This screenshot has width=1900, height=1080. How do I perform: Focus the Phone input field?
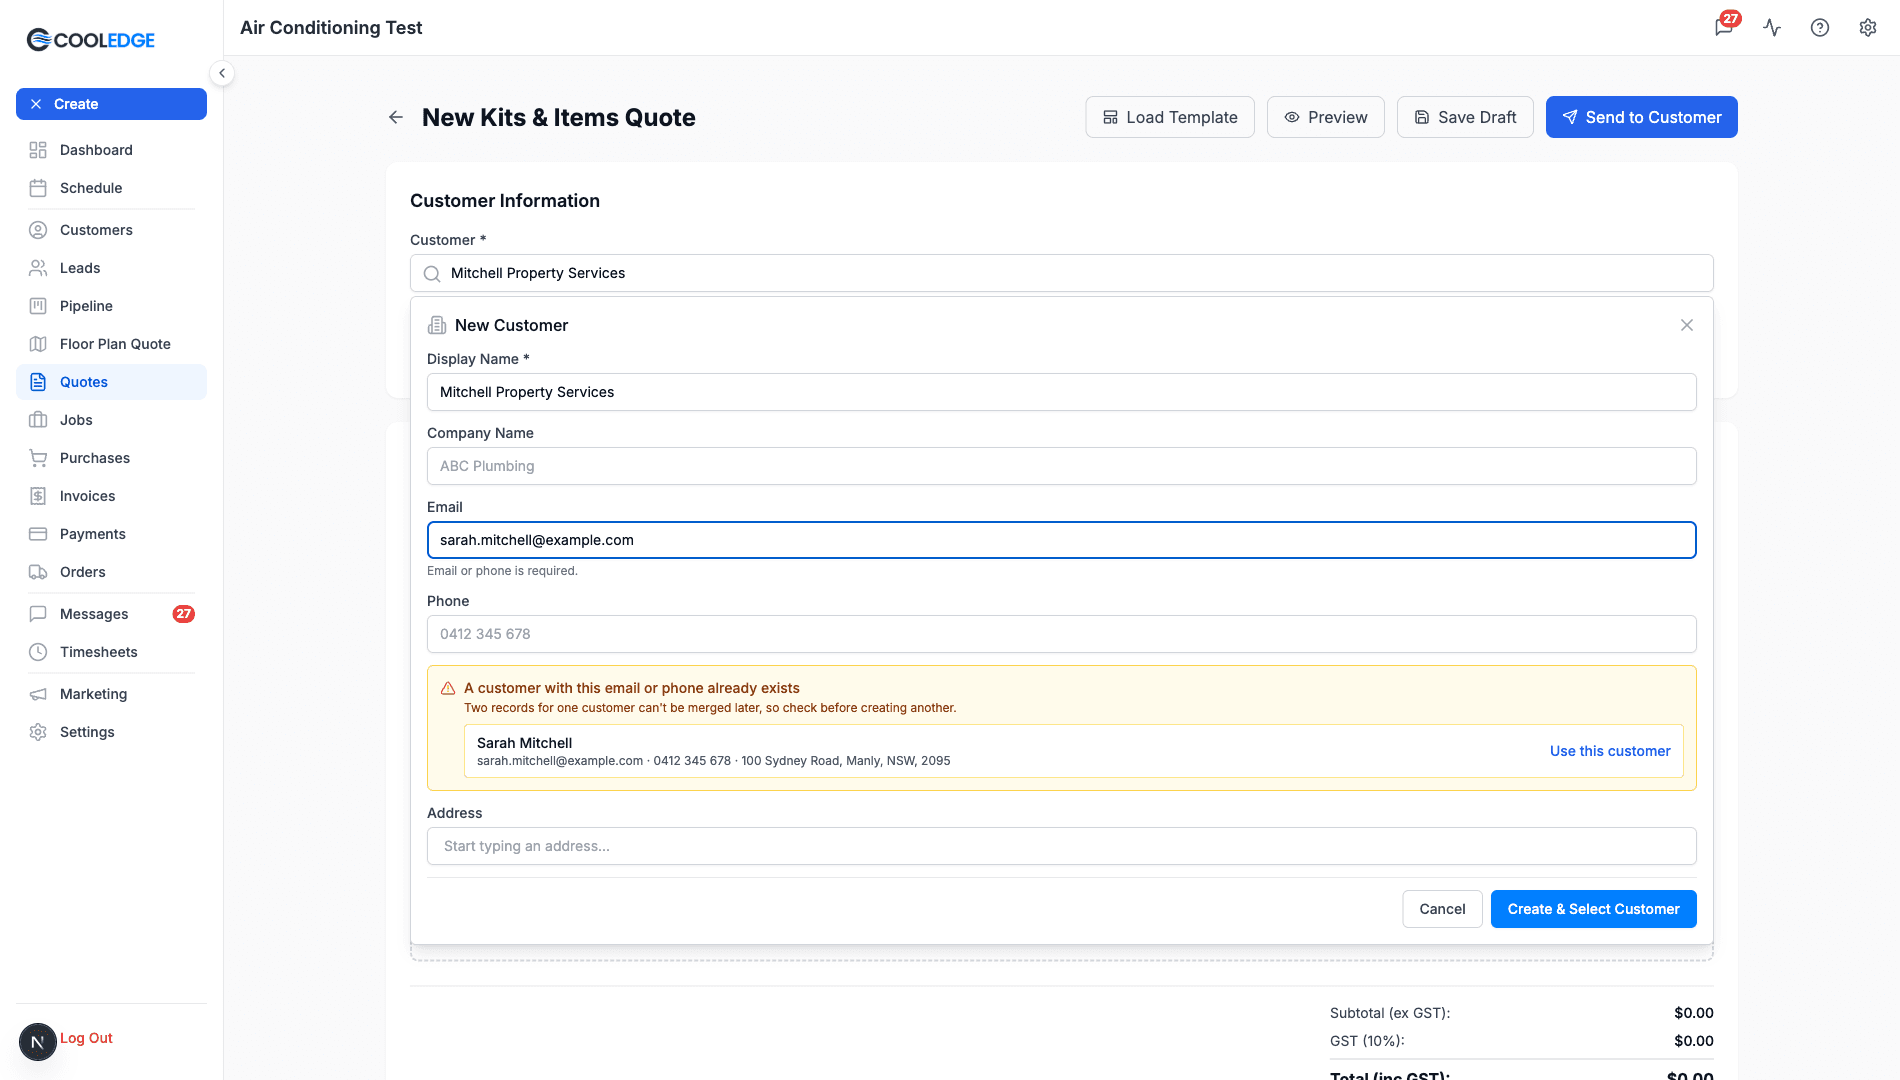point(1062,634)
